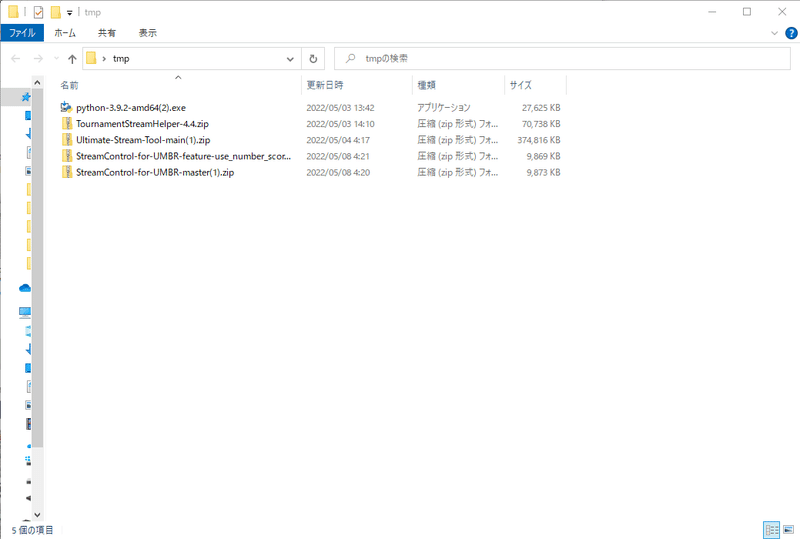
Task: Click the python installer file icon
Action: (x=66, y=107)
